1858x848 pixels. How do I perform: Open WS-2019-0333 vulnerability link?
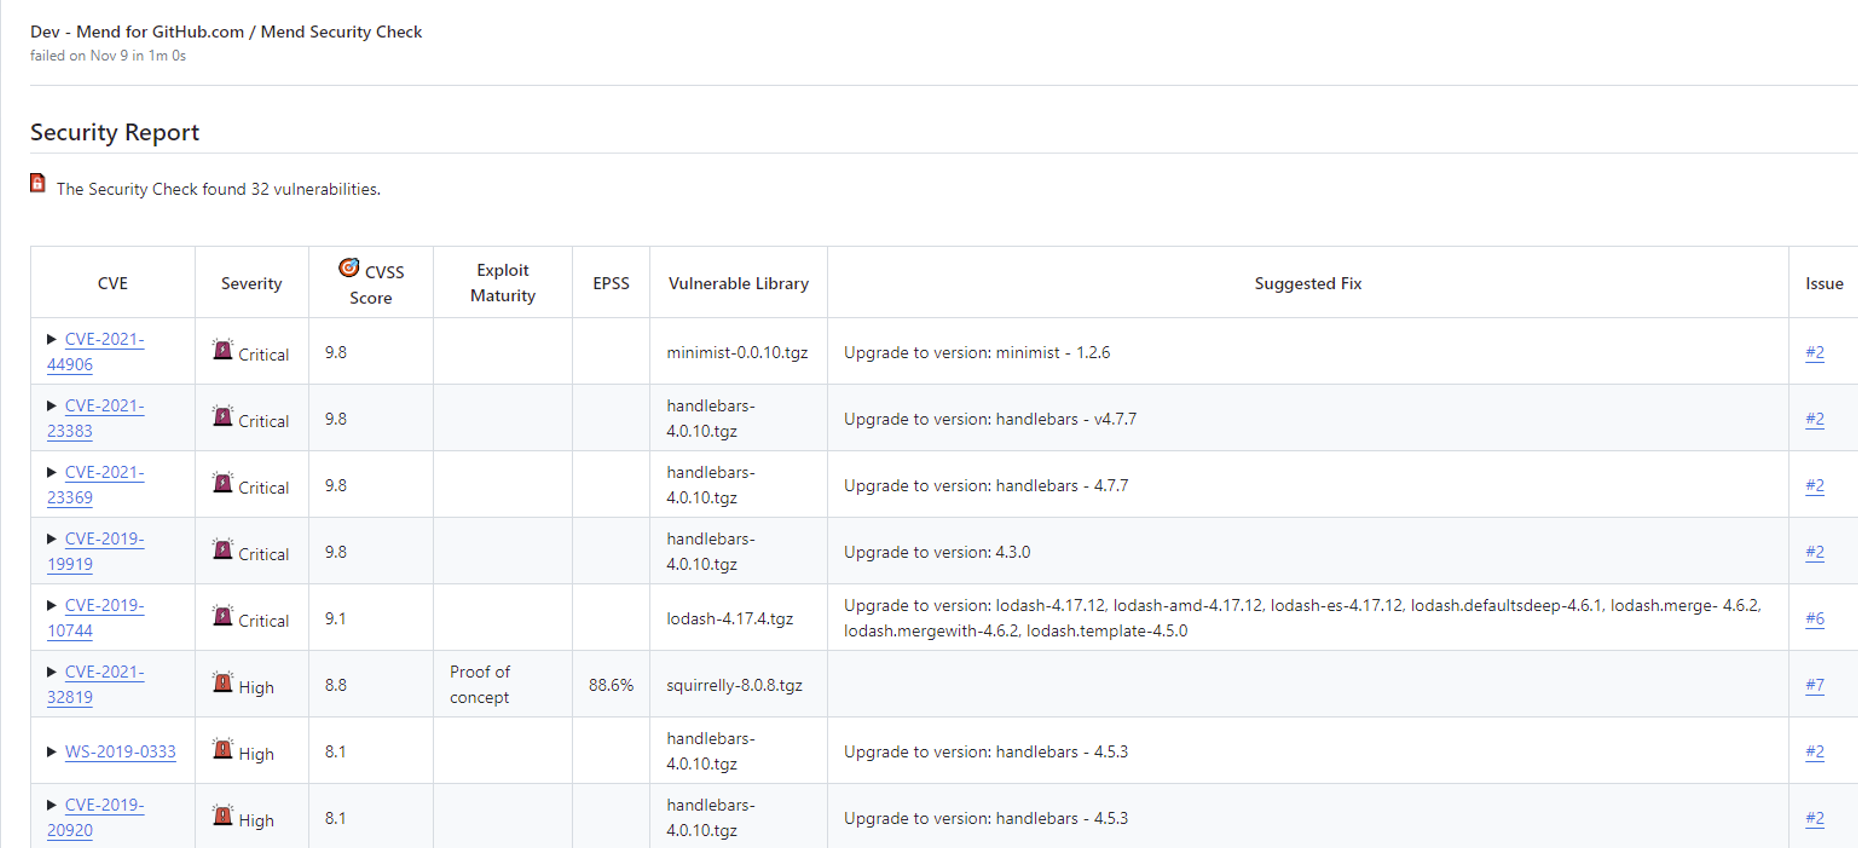click(120, 752)
